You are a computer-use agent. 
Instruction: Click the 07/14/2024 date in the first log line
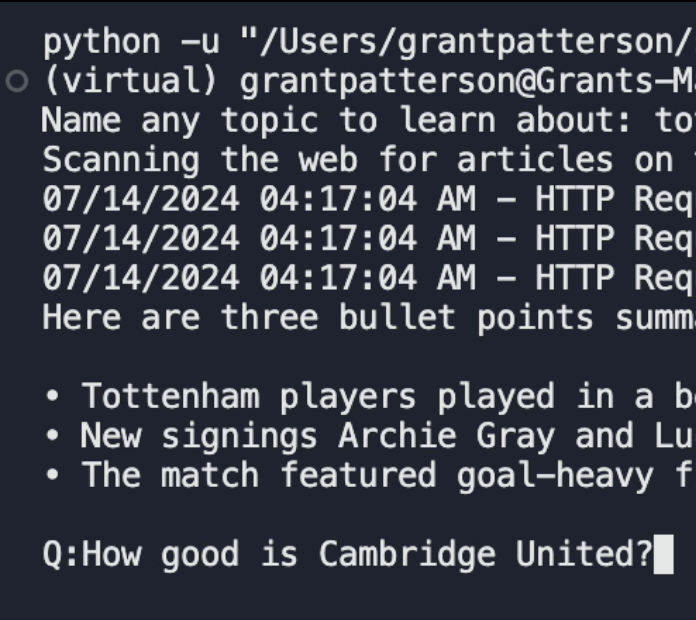[140, 199]
